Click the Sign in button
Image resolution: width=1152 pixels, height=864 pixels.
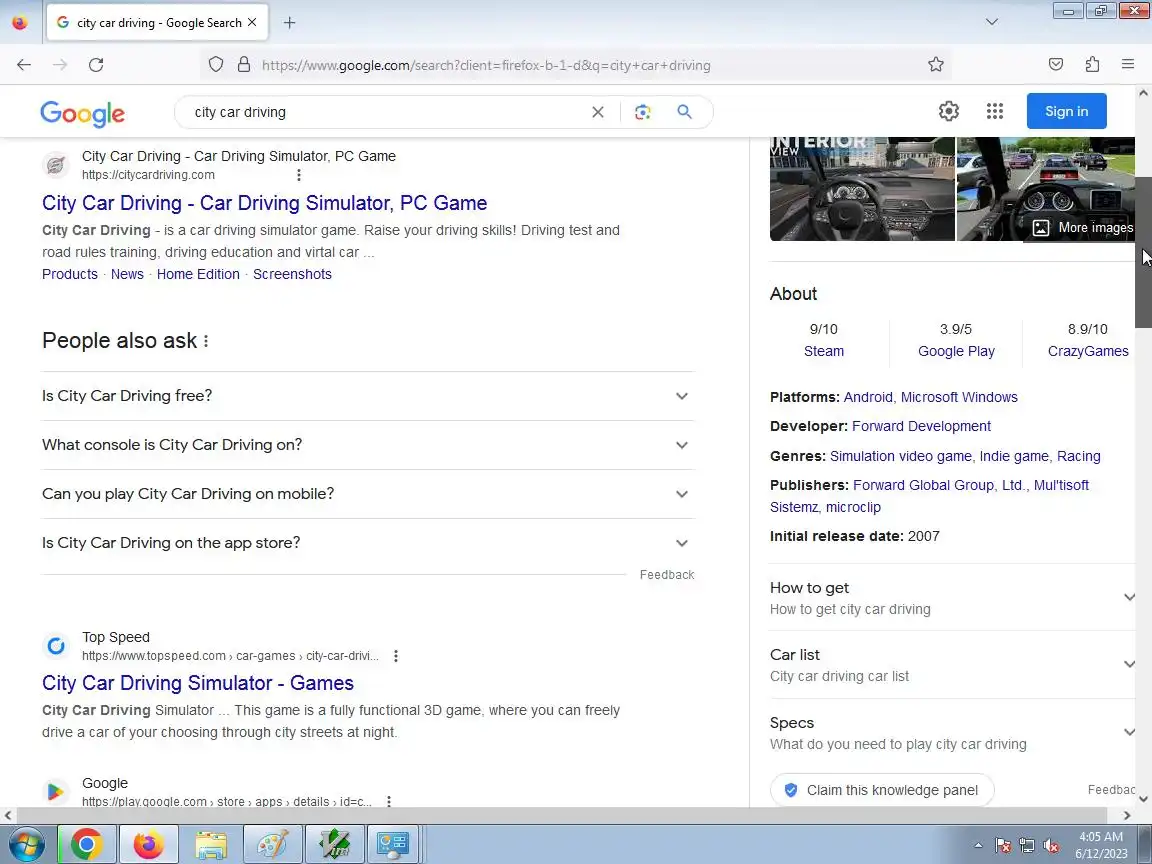tap(1066, 111)
